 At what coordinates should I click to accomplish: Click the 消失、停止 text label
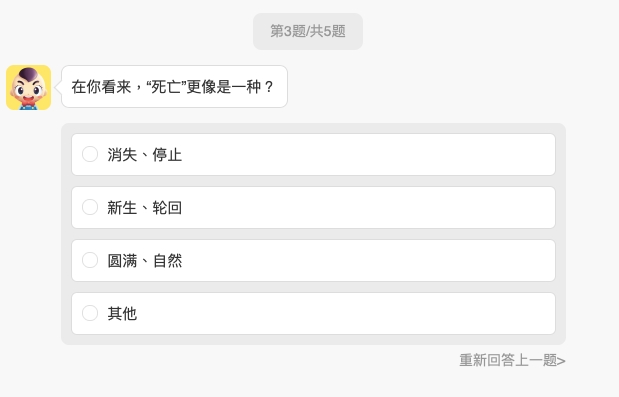[144, 155]
